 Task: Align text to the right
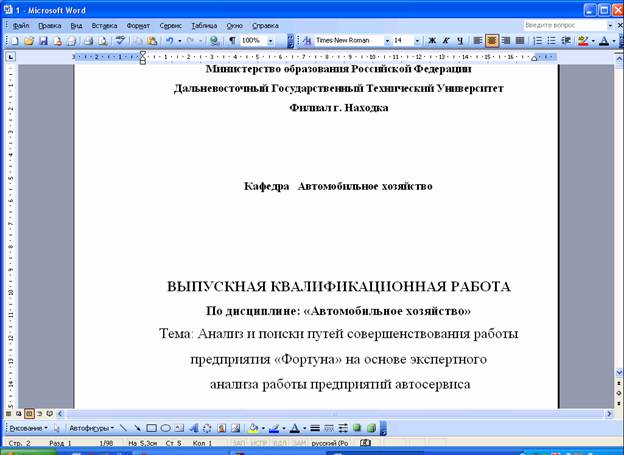[506, 41]
